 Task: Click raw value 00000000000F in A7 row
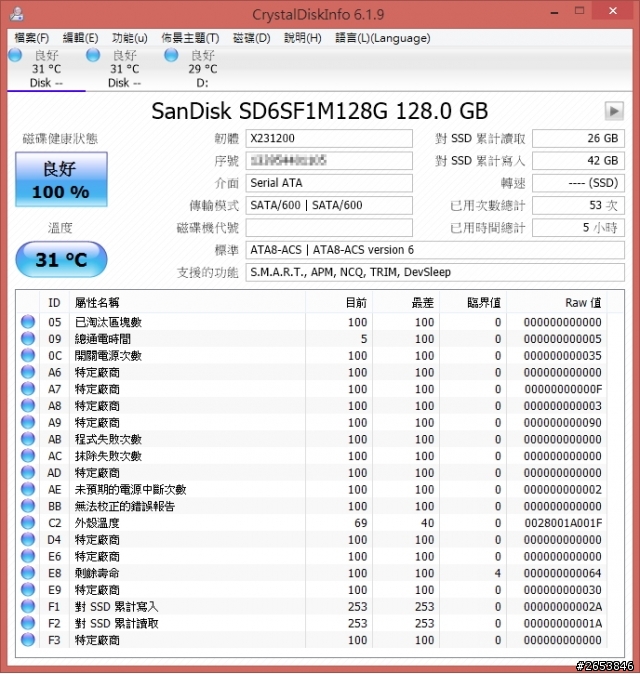(563, 389)
